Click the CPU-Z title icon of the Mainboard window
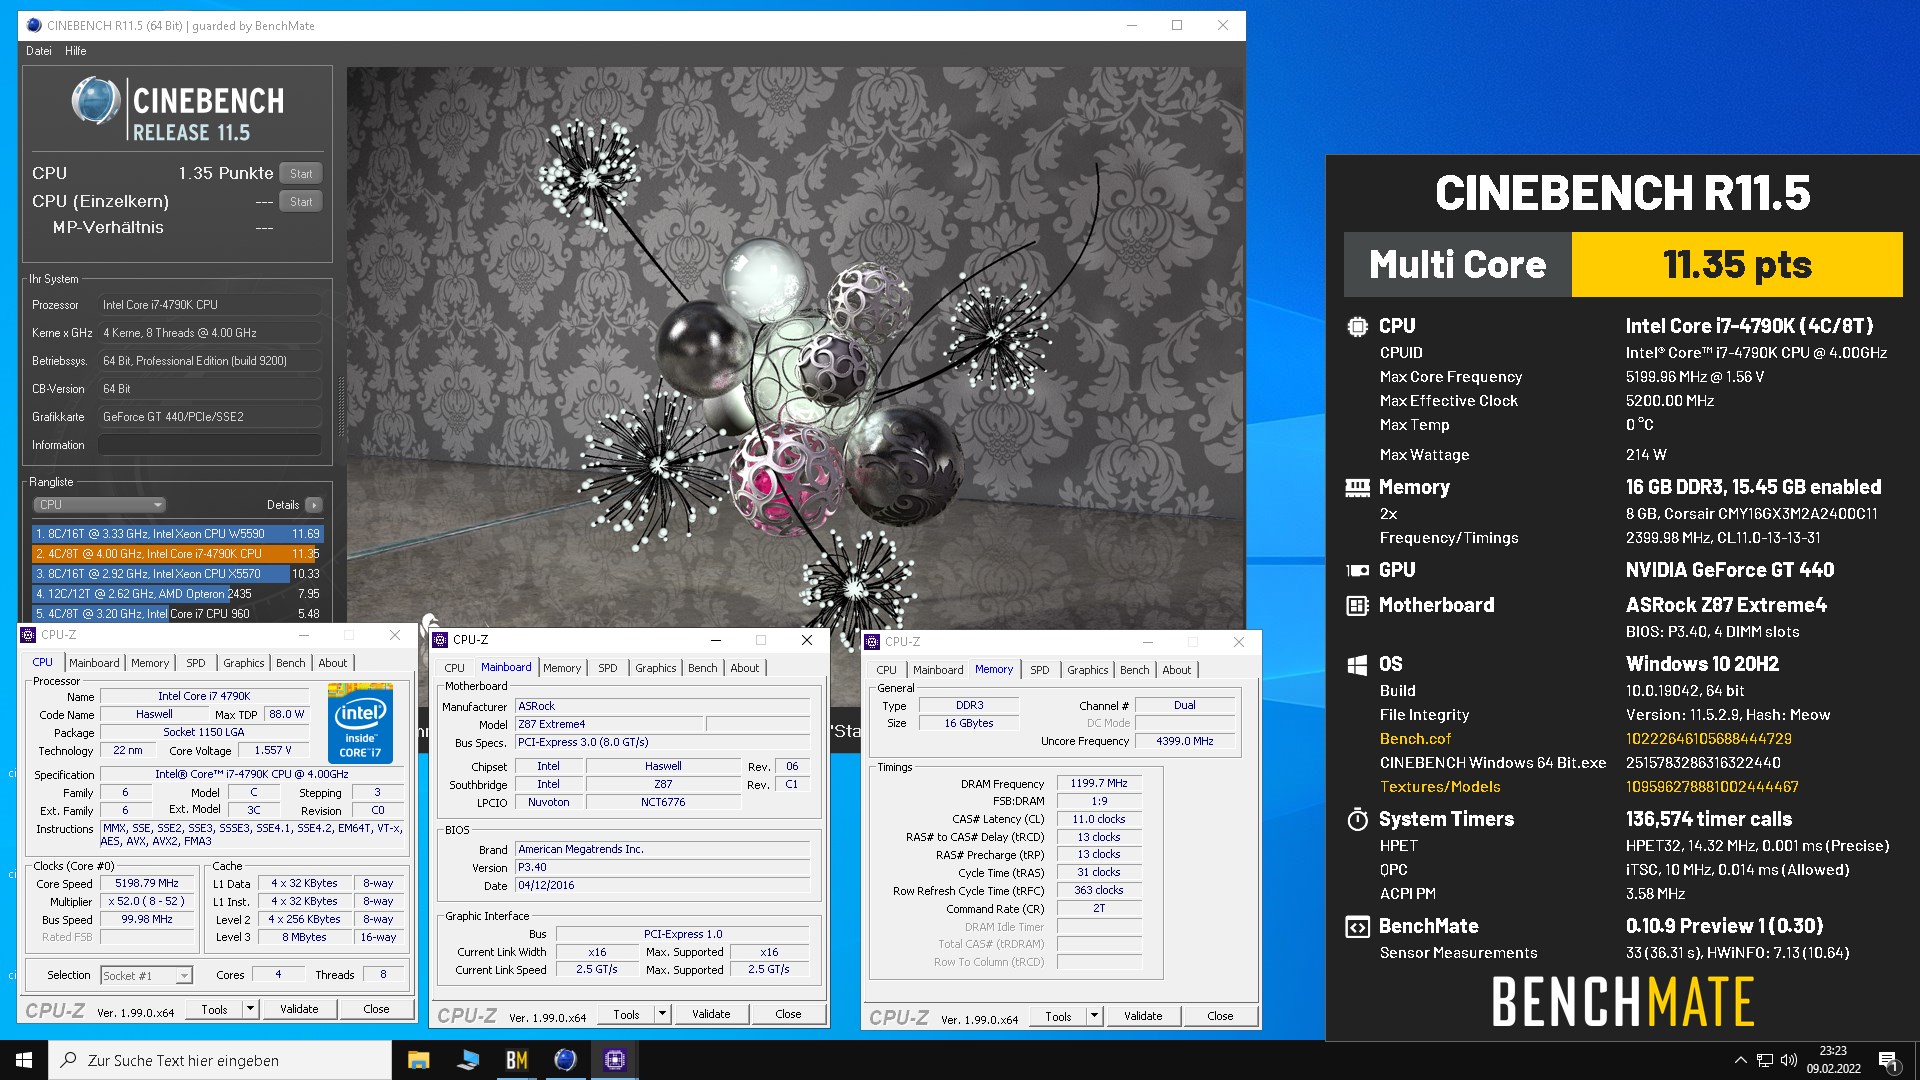This screenshot has height=1080, width=1920. [440, 640]
